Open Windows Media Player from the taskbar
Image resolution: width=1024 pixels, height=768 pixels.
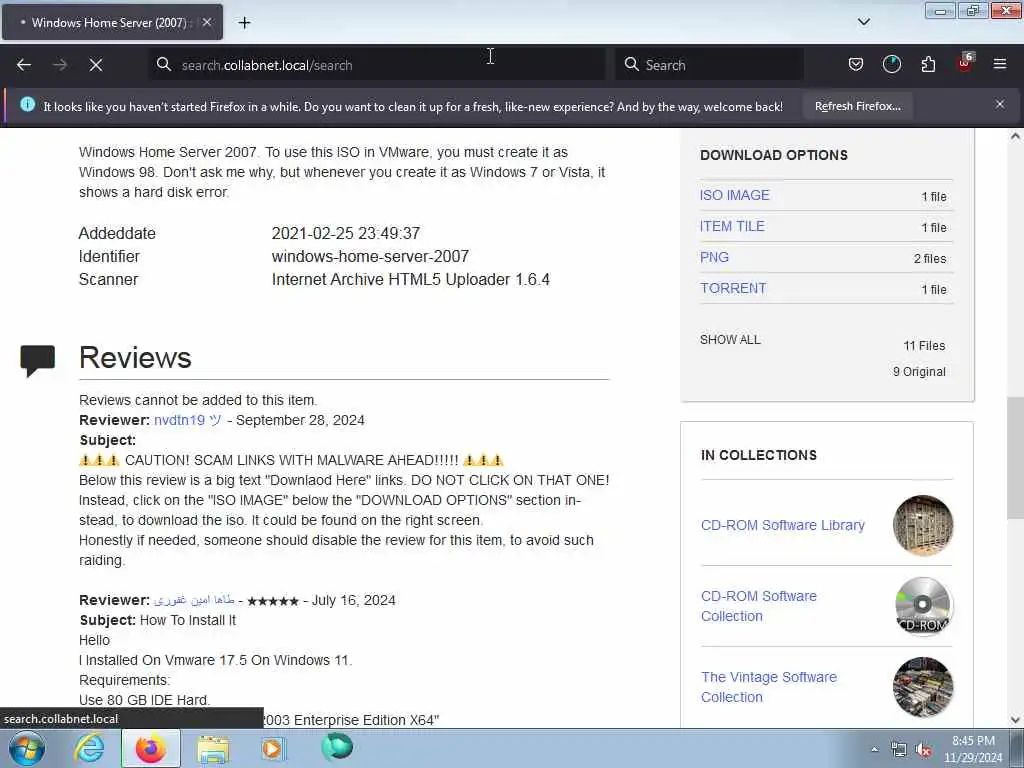[273, 748]
